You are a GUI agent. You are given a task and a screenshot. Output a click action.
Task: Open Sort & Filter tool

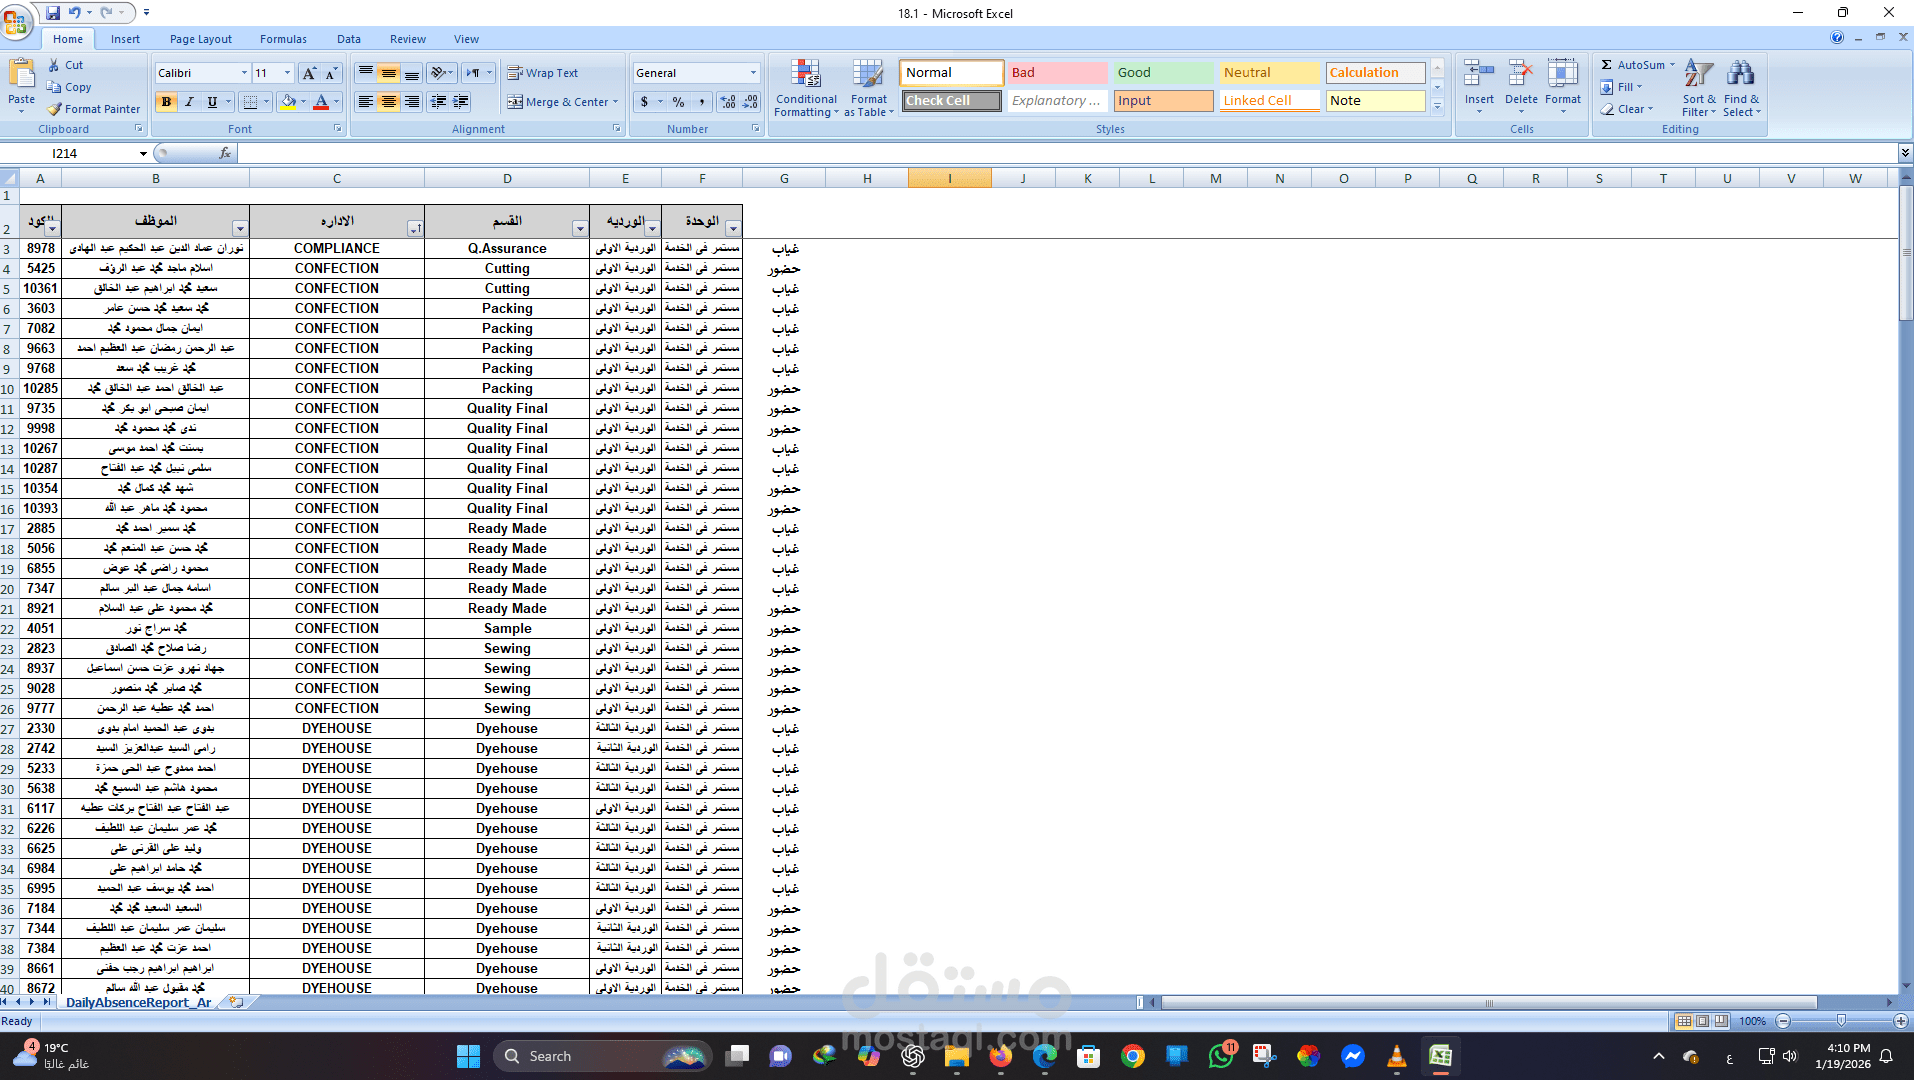pyautogui.click(x=1698, y=88)
